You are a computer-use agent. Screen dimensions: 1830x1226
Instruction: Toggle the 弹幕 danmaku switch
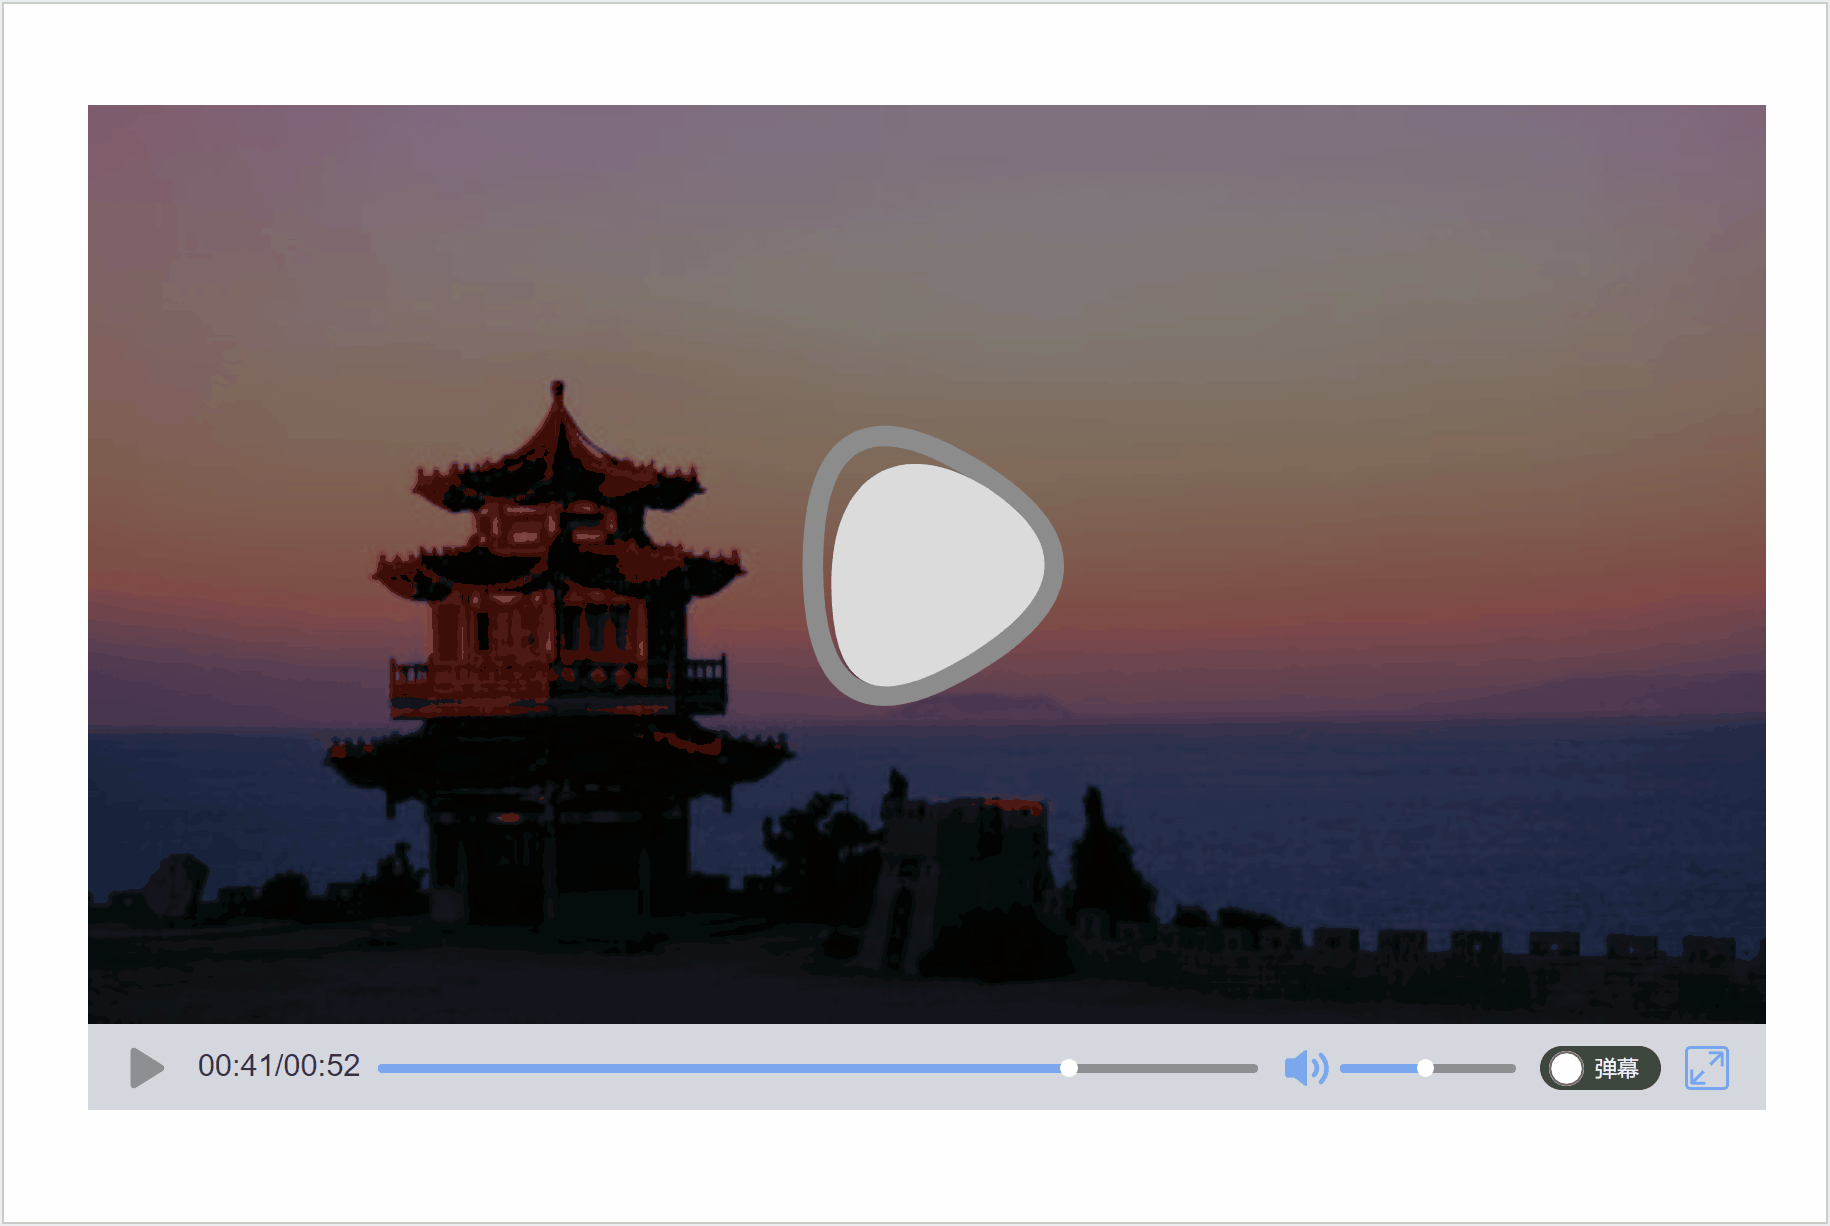[1600, 1068]
